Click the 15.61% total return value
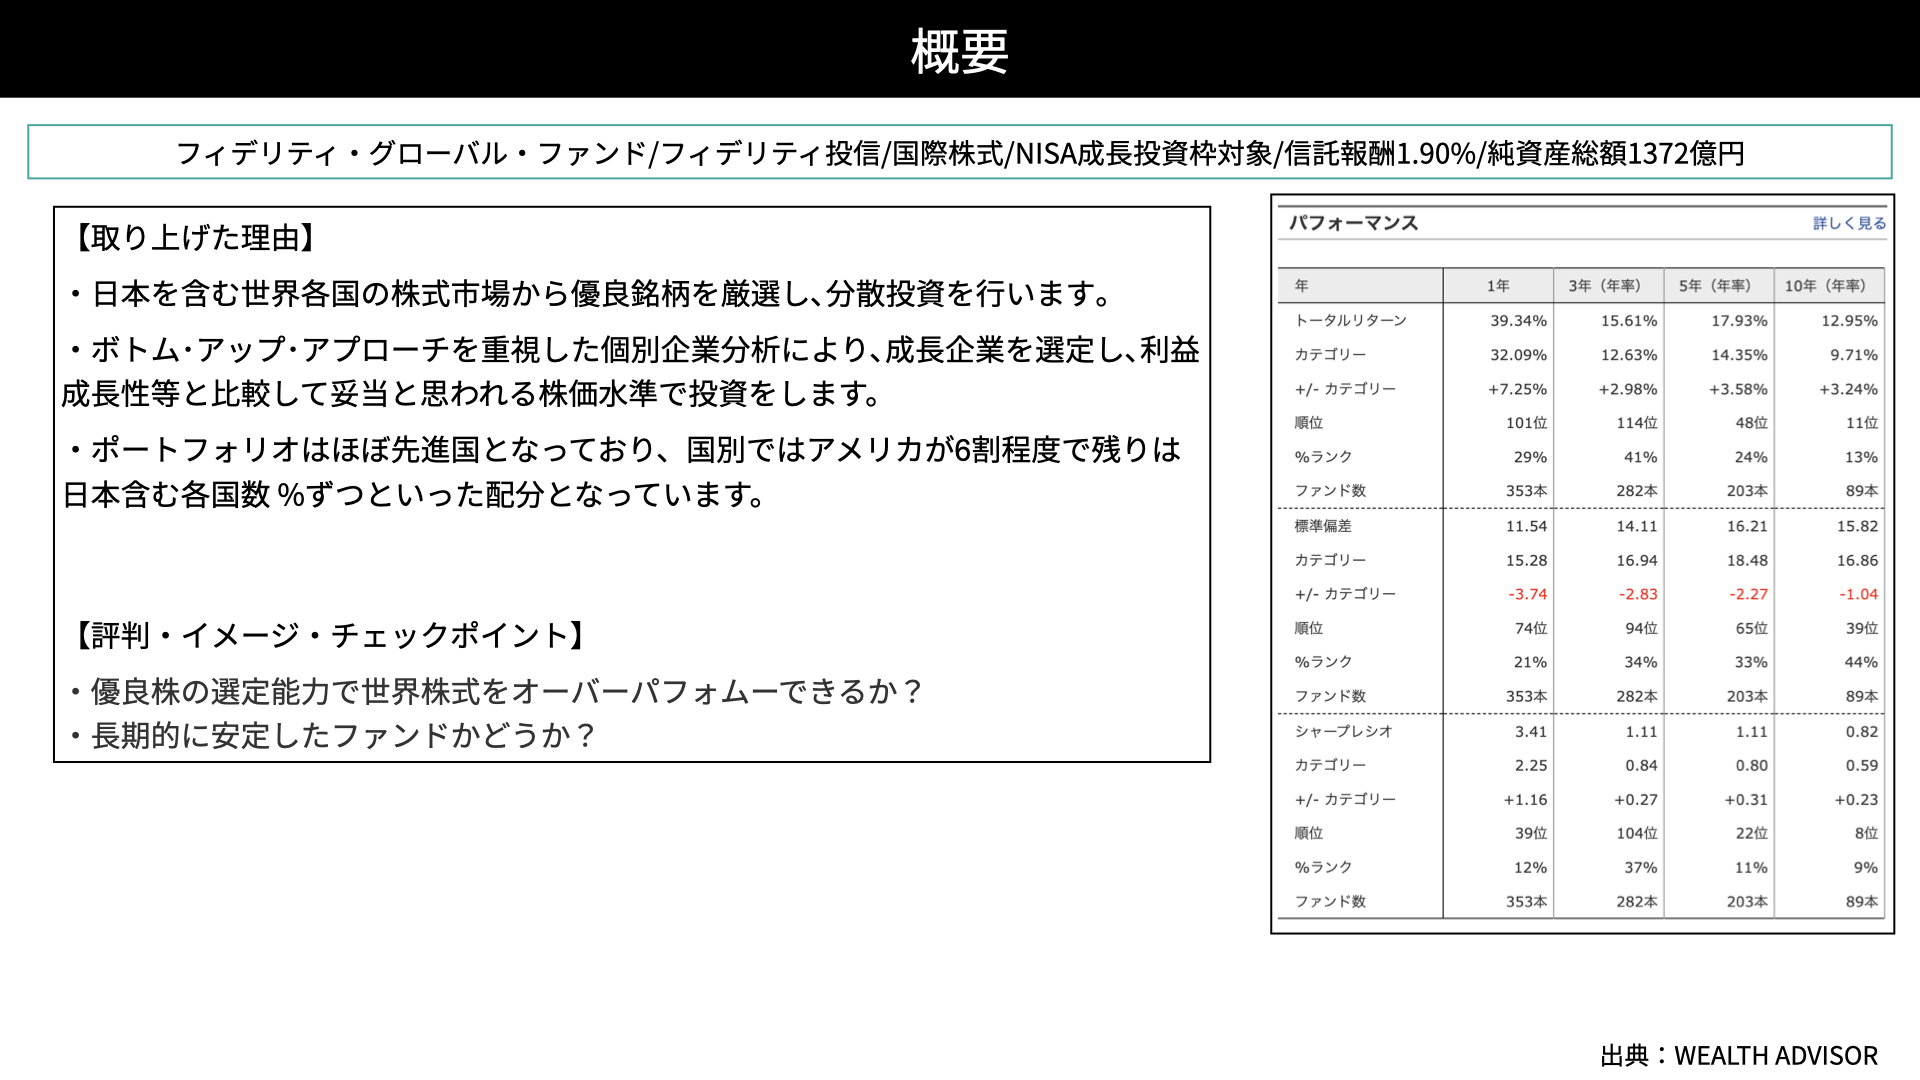The width and height of the screenshot is (1920, 1080). [1628, 320]
